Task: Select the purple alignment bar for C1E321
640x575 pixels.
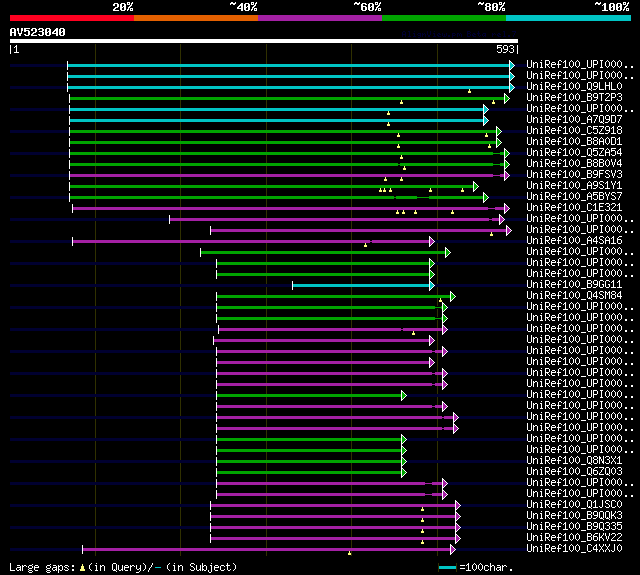Action: (289, 209)
